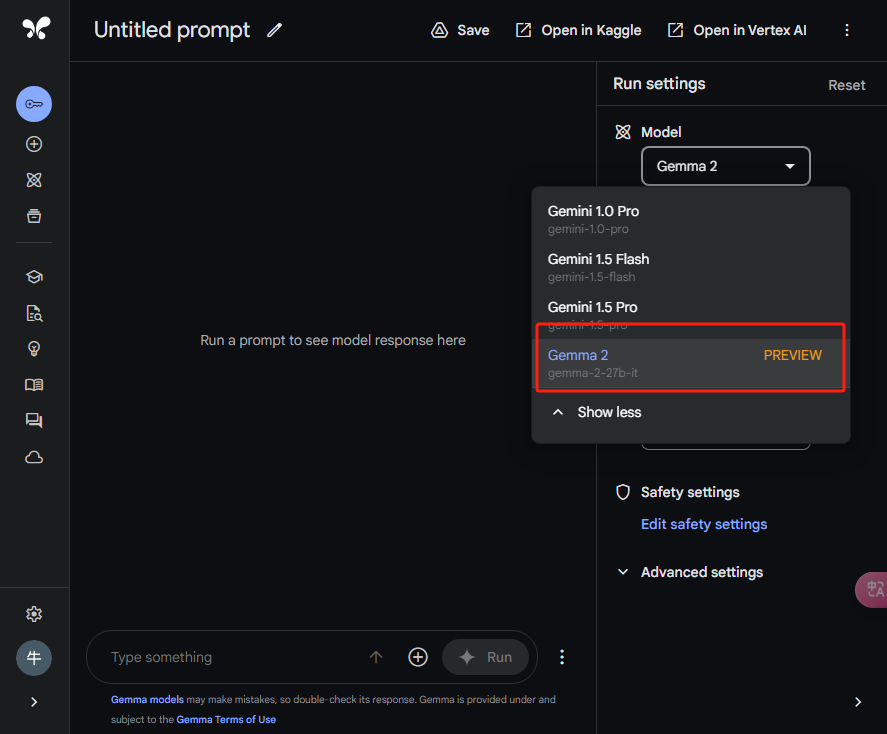Click Open in Vertex AI

(x=737, y=30)
